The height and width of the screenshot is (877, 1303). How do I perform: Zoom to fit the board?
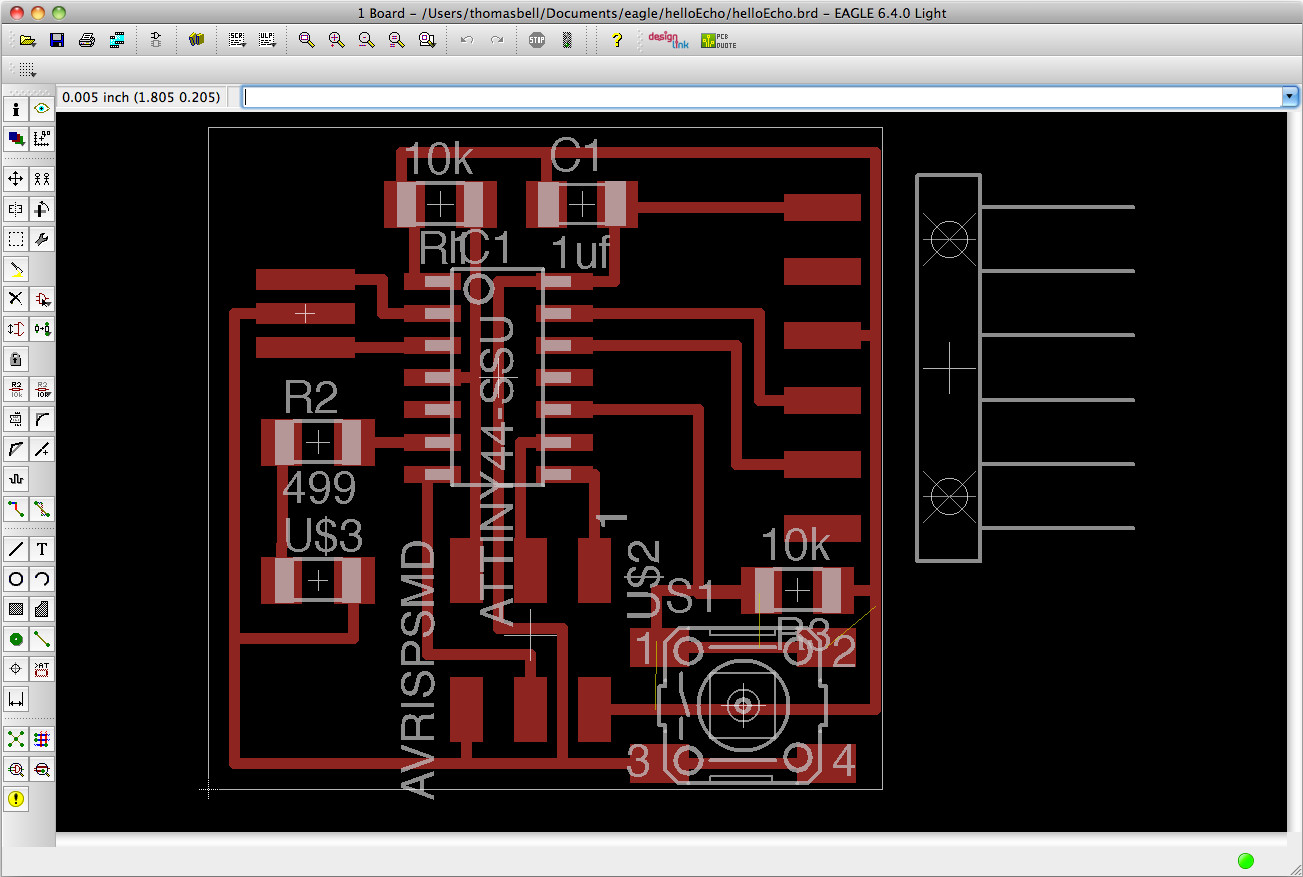click(305, 40)
